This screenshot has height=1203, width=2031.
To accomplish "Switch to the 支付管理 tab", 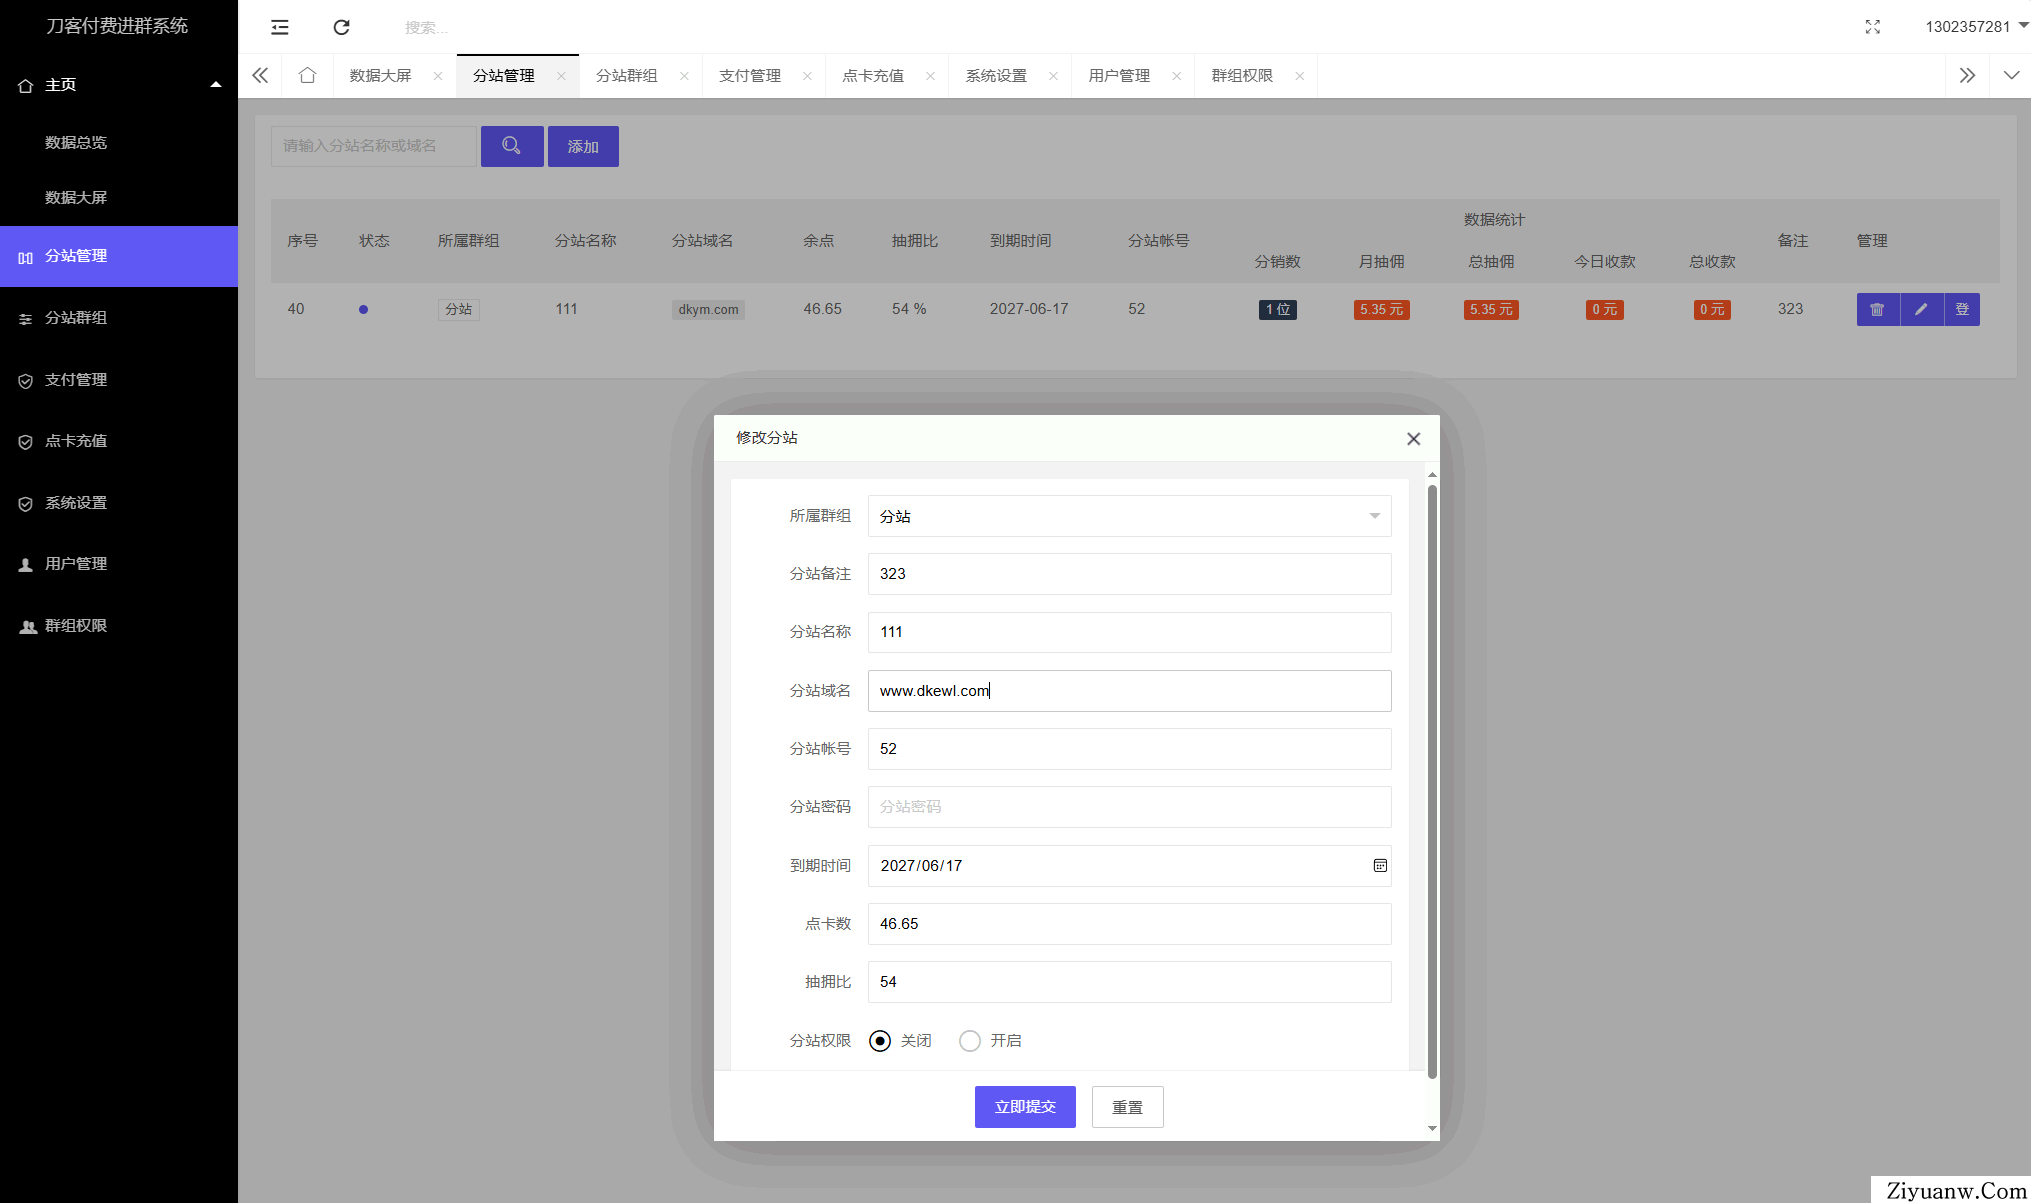I will [750, 76].
